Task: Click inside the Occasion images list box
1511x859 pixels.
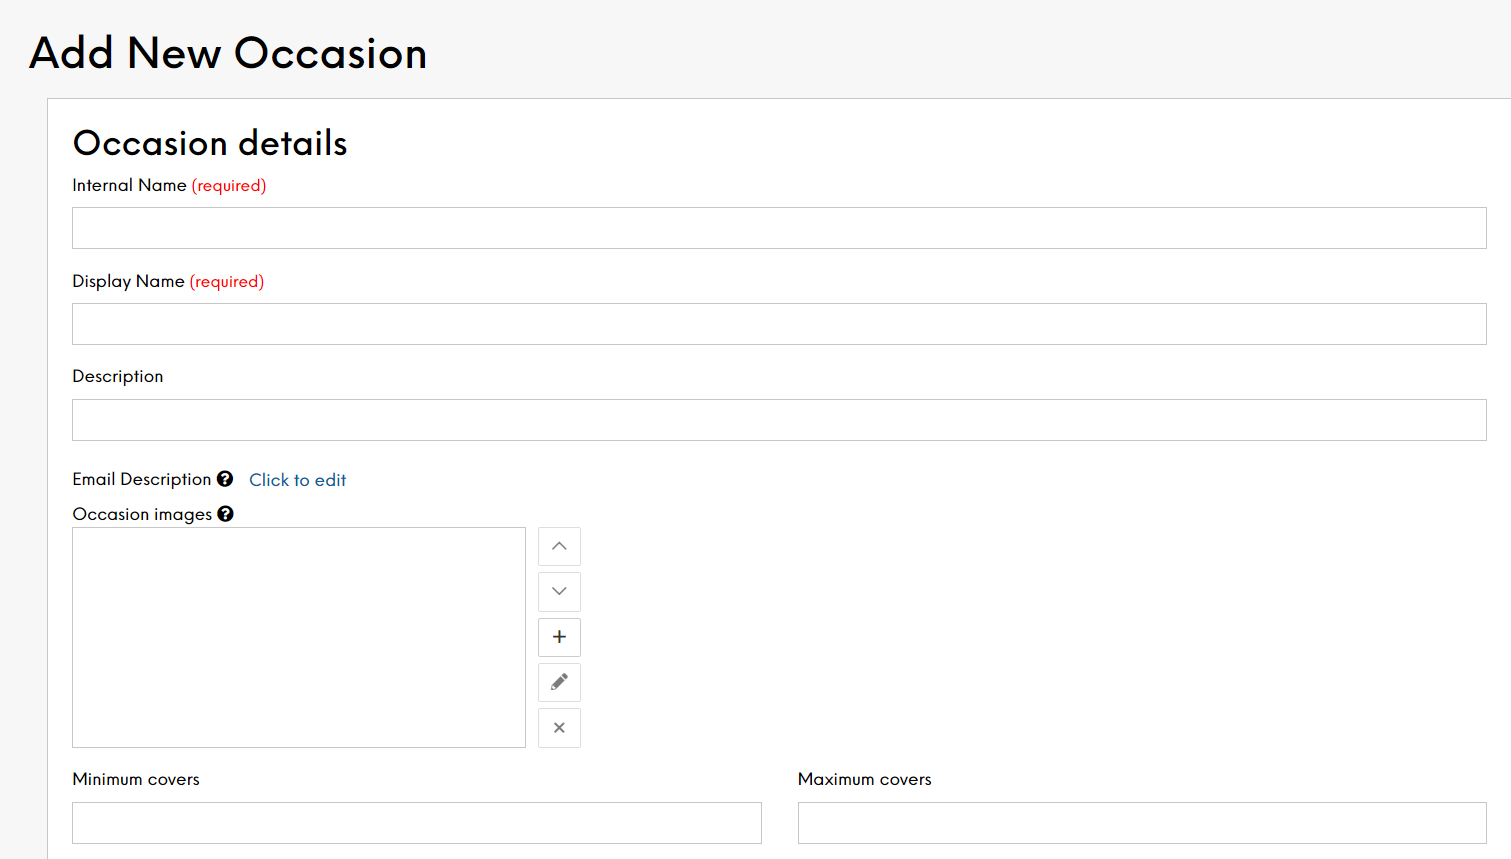Action: [299, 637]
